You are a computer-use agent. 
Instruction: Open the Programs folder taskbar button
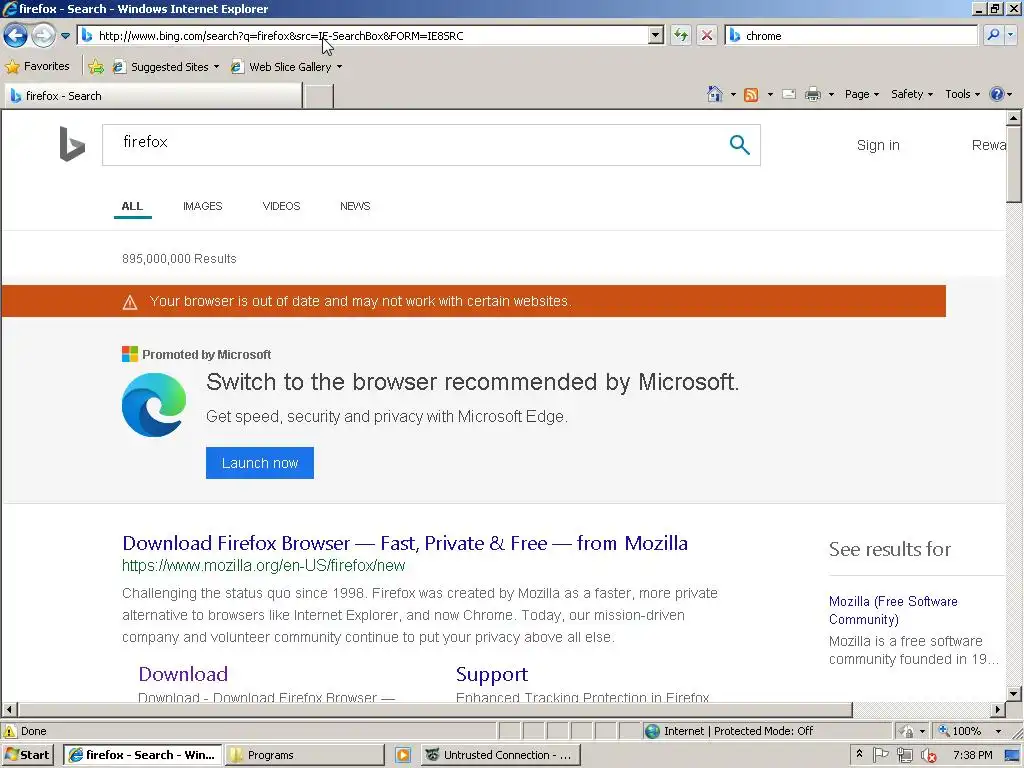click(305, 755)
